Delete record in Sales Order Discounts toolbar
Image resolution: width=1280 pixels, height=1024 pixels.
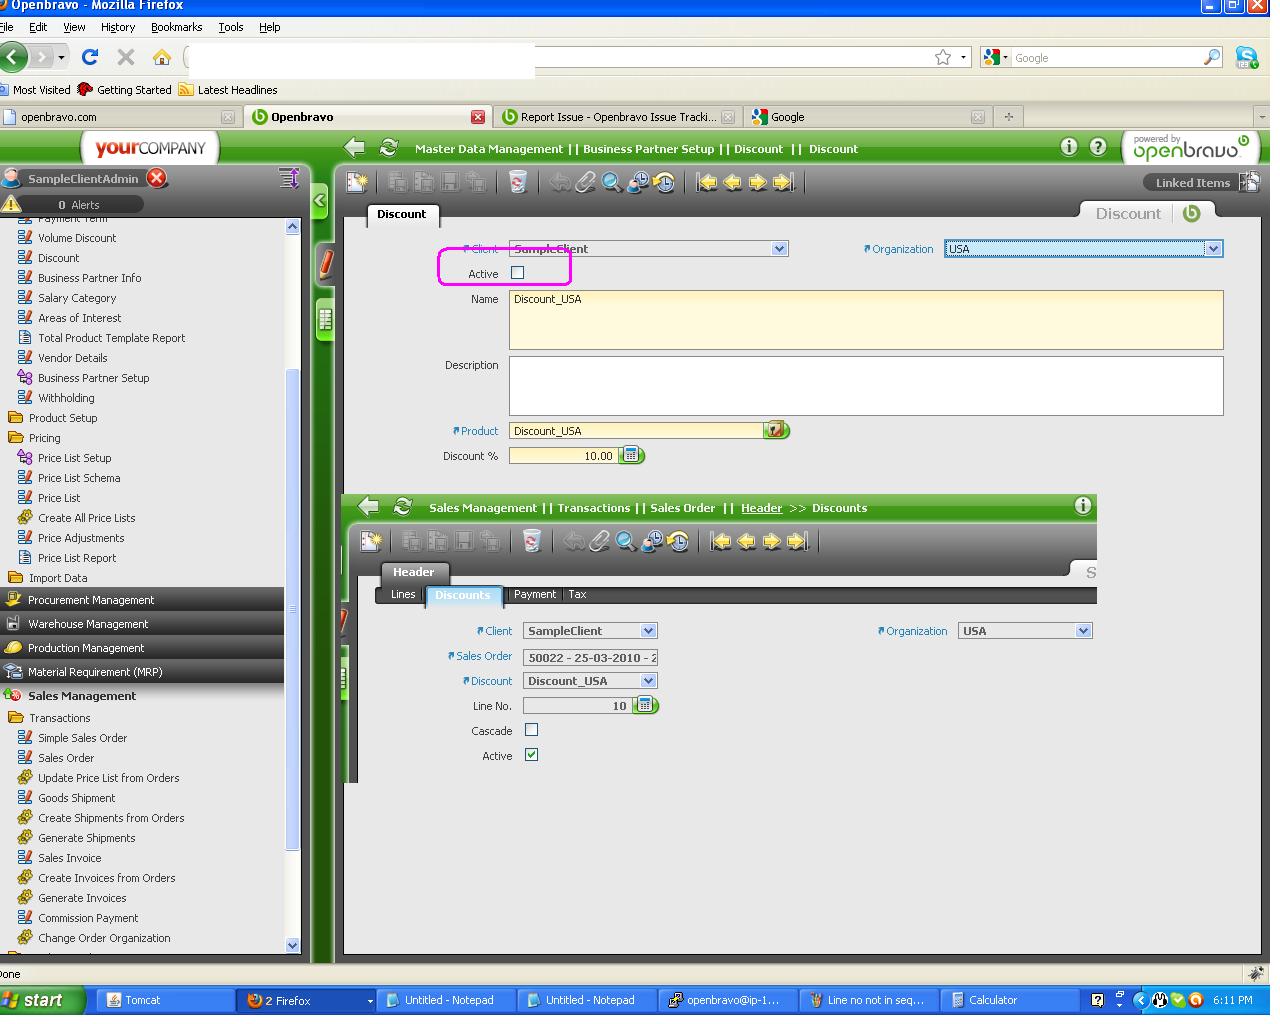[x=531, y=541]
